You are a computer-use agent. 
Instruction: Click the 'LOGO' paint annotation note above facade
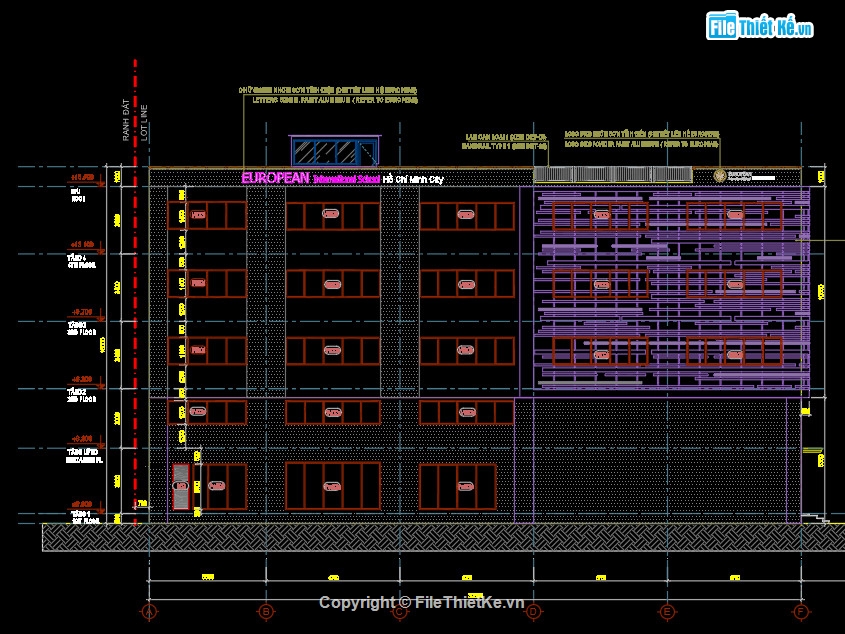641,139
